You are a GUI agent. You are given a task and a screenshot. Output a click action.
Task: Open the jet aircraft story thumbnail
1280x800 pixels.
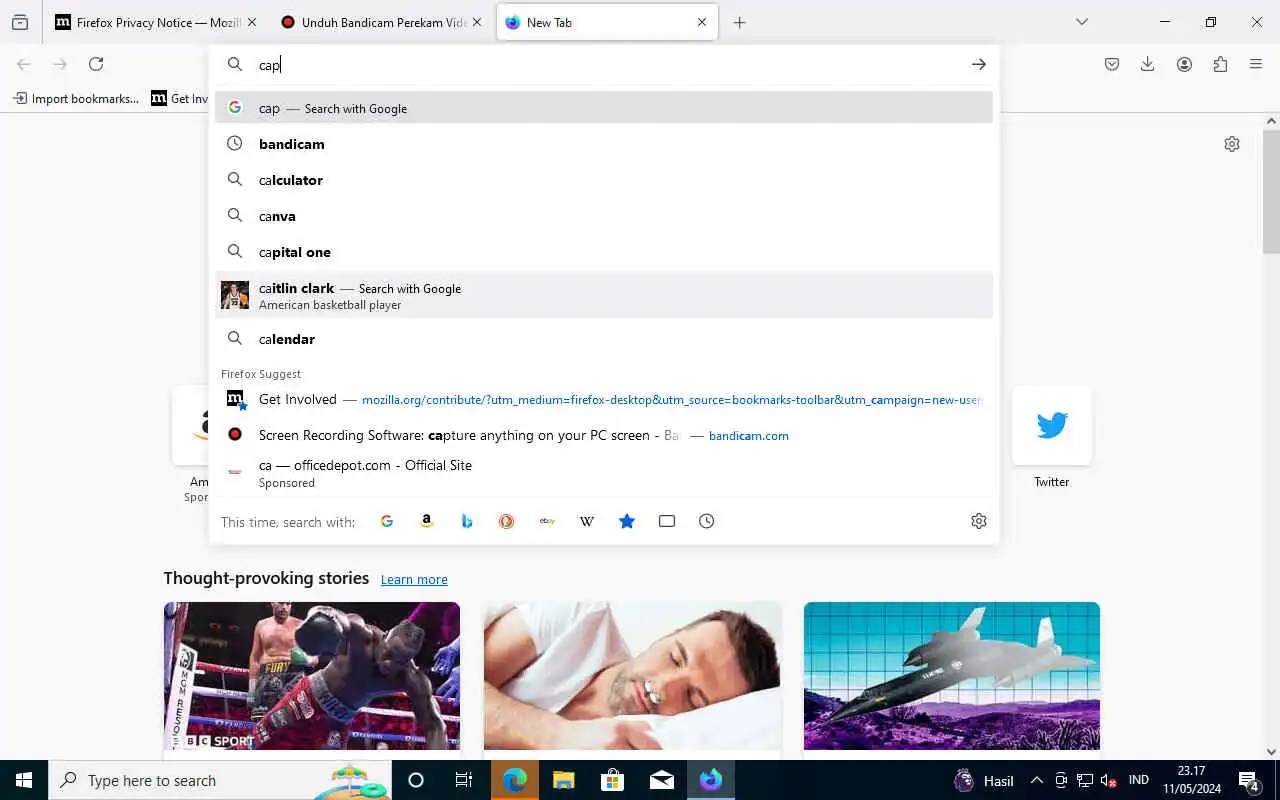coord(952,676)
